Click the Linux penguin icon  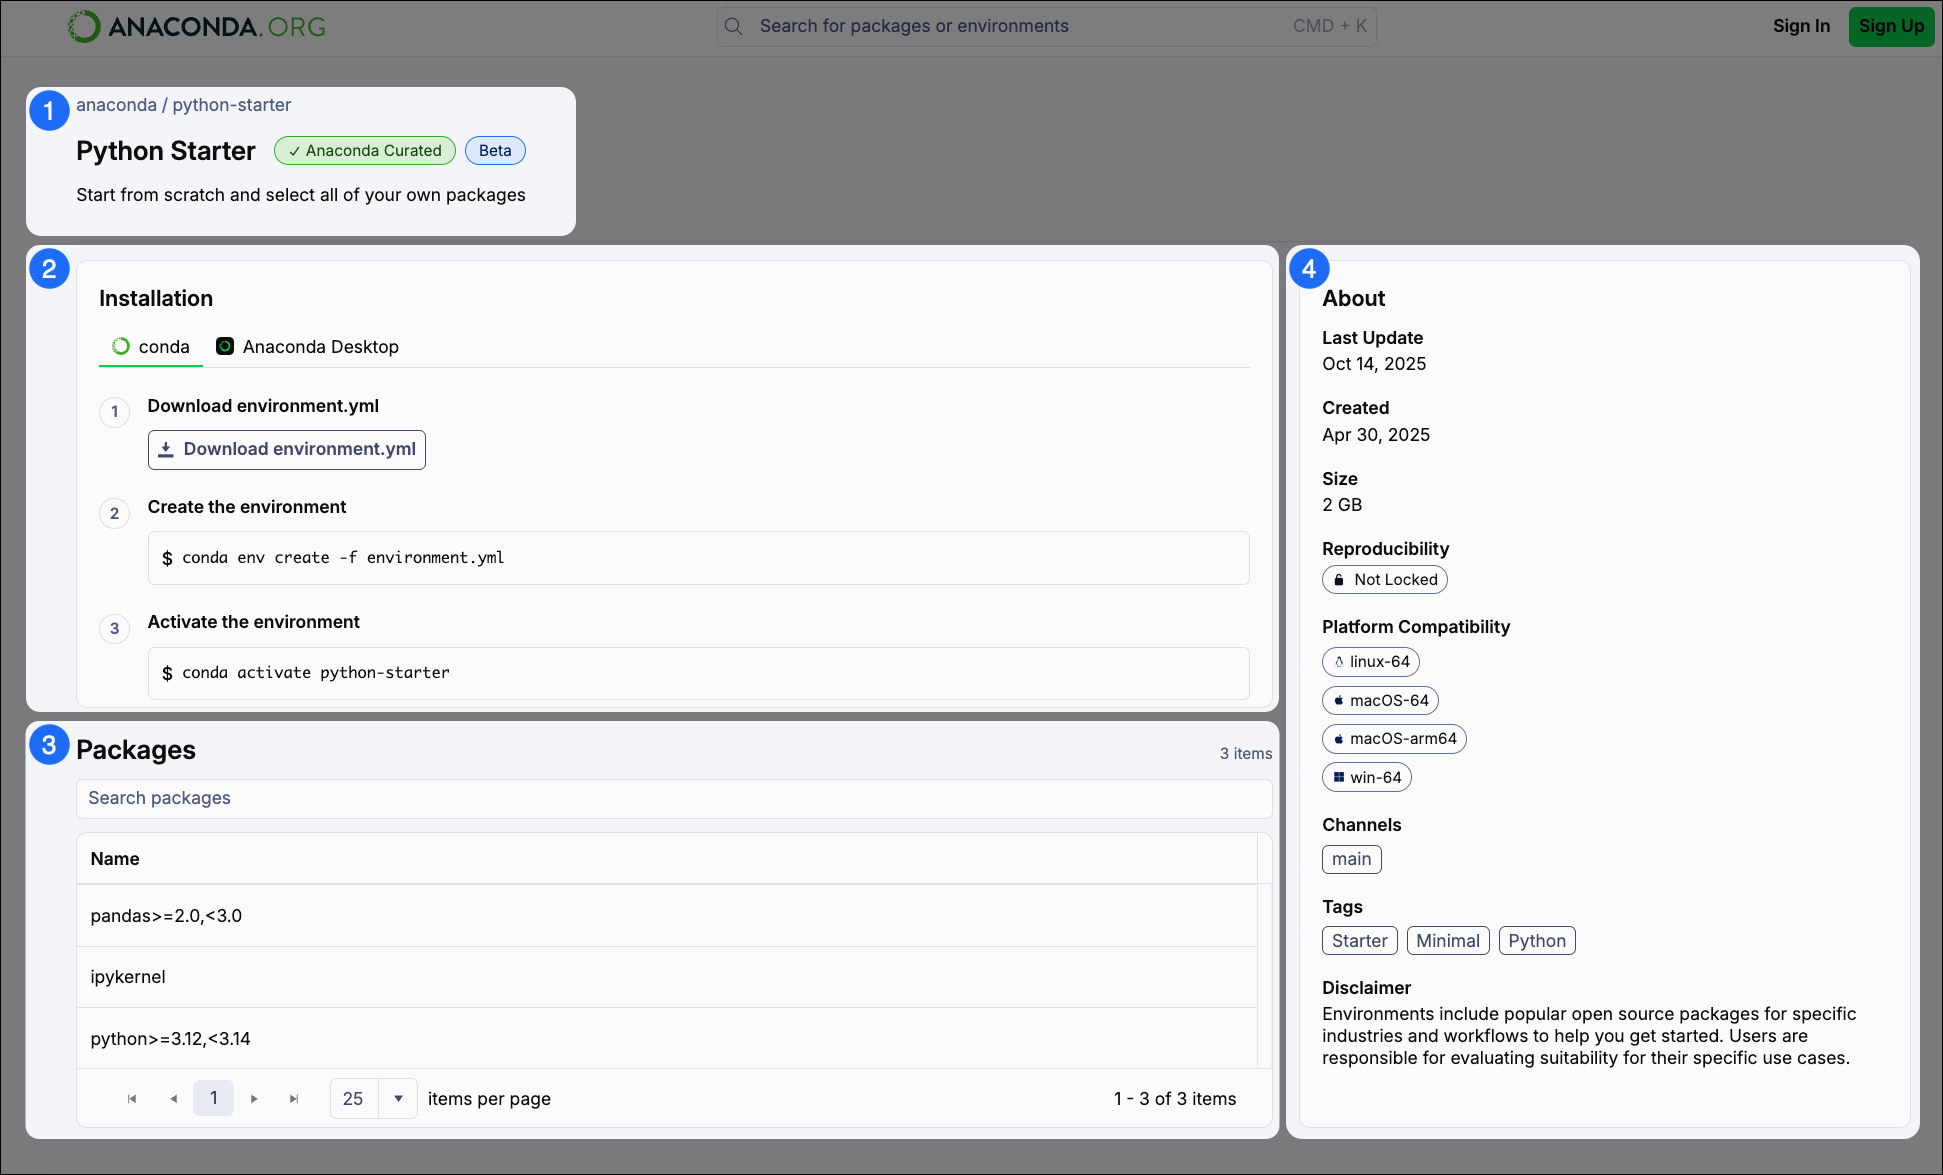(1339, 662)
